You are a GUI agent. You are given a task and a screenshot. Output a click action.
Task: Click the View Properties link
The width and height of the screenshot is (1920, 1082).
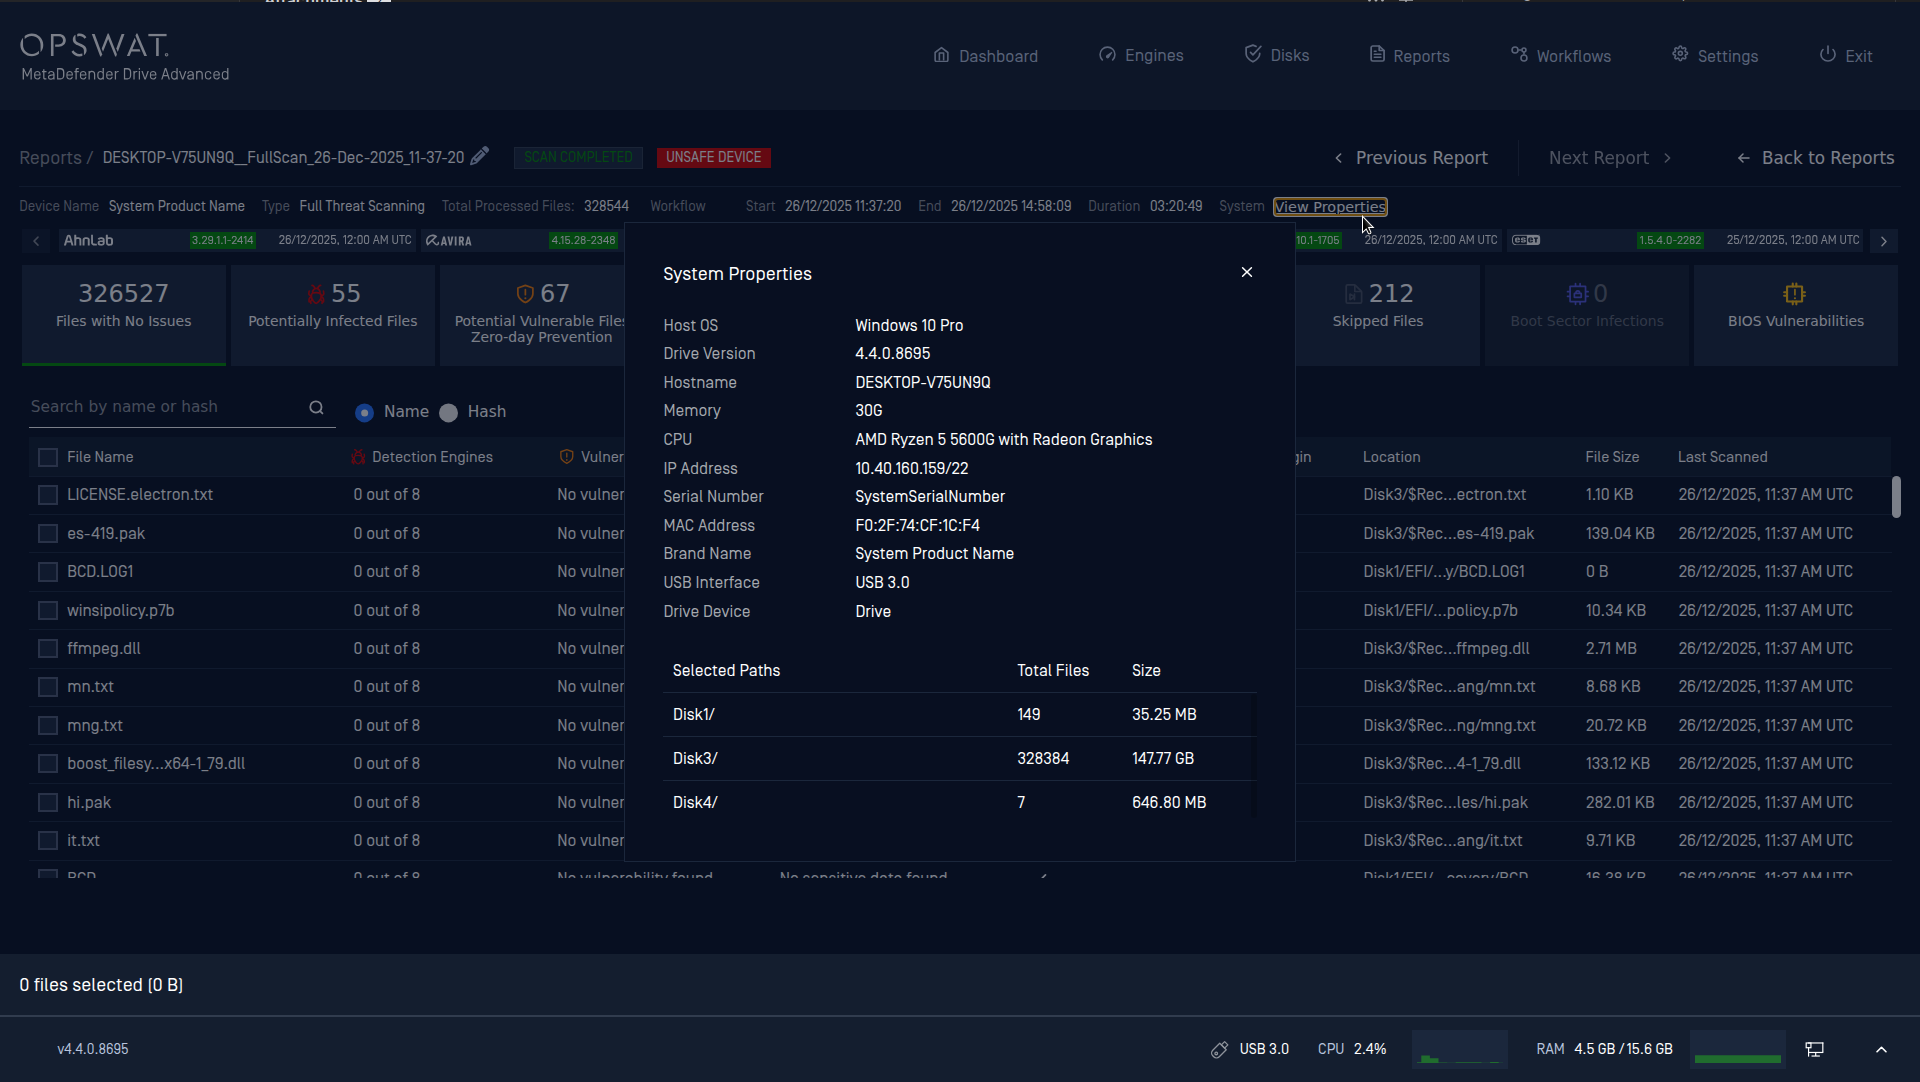click(x=1329, y=207)
